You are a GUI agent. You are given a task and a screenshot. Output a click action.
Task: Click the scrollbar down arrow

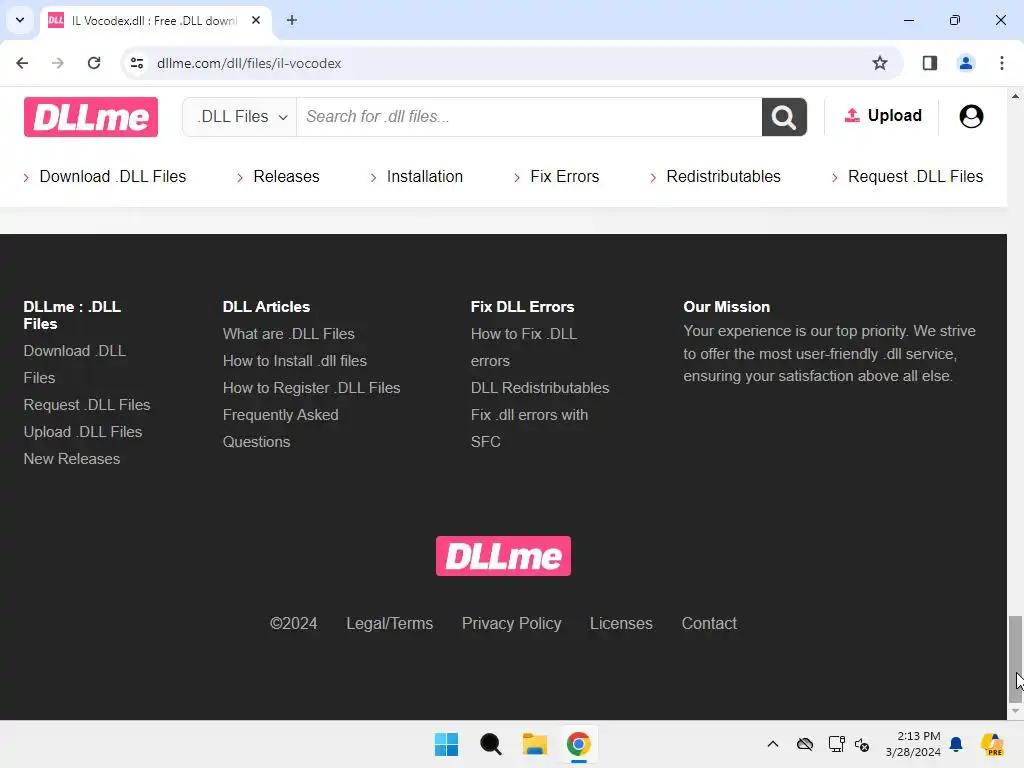coord(1015,711)
